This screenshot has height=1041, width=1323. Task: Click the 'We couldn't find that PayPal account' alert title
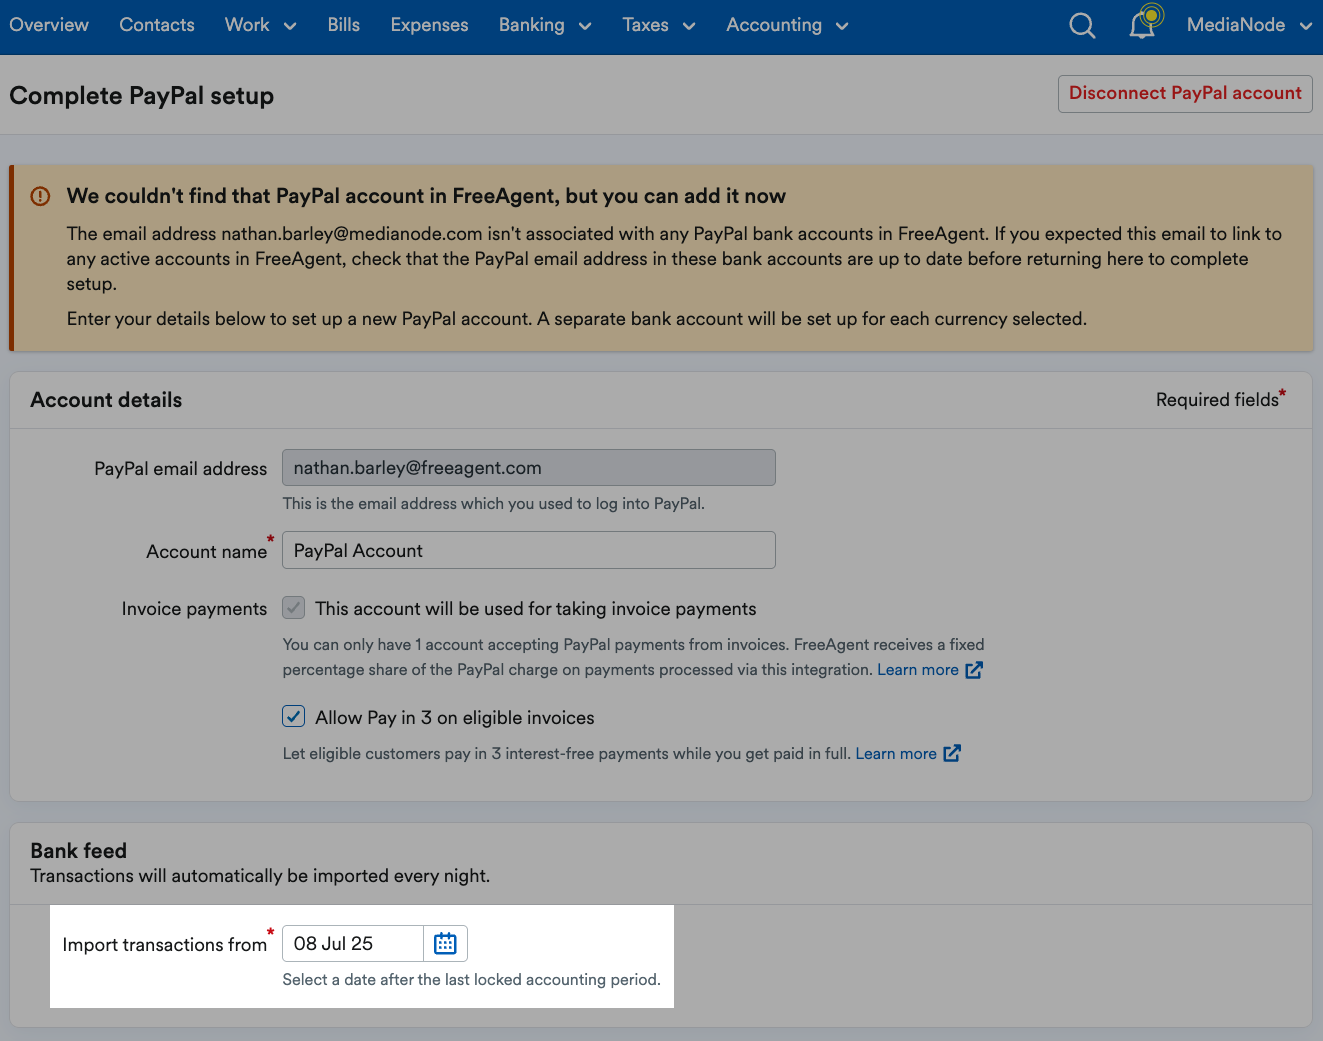tap(426, 196)
